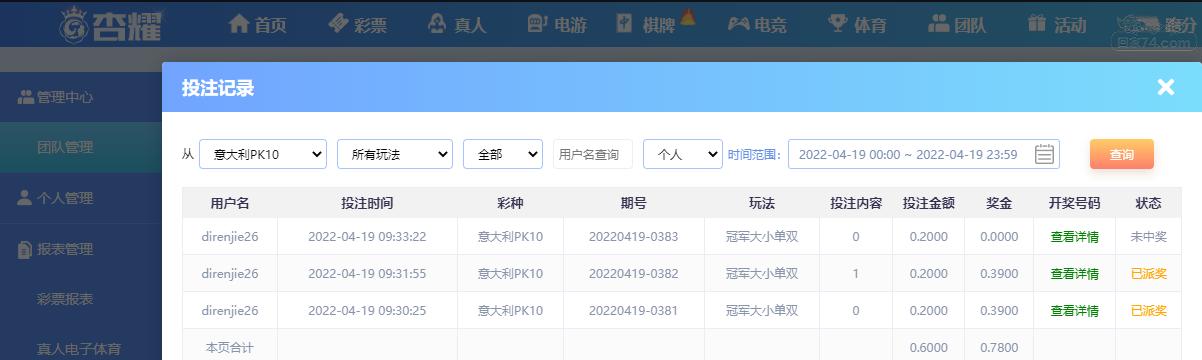This screenshot has height=360, width=1202.
Task: Open the calendar icon date picker
Action: coord(1044,154)
